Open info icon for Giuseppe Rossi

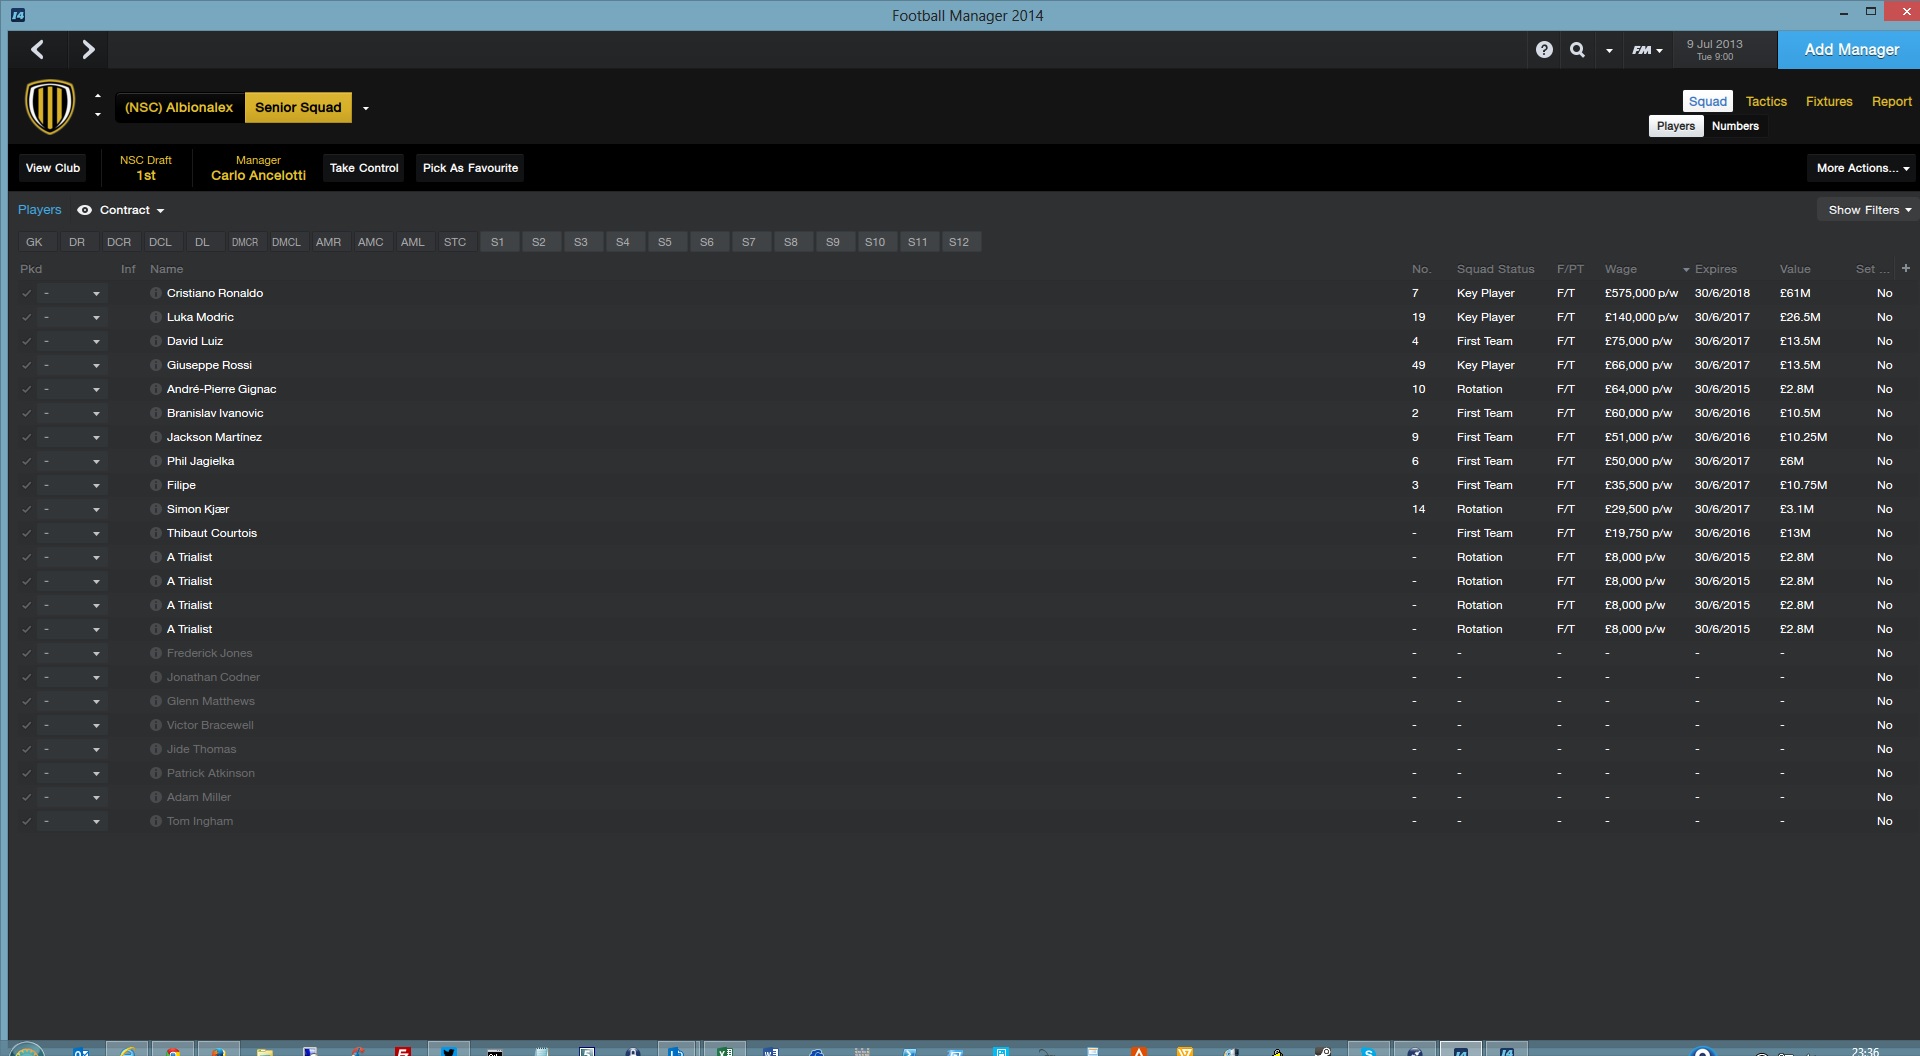[156, 365]
